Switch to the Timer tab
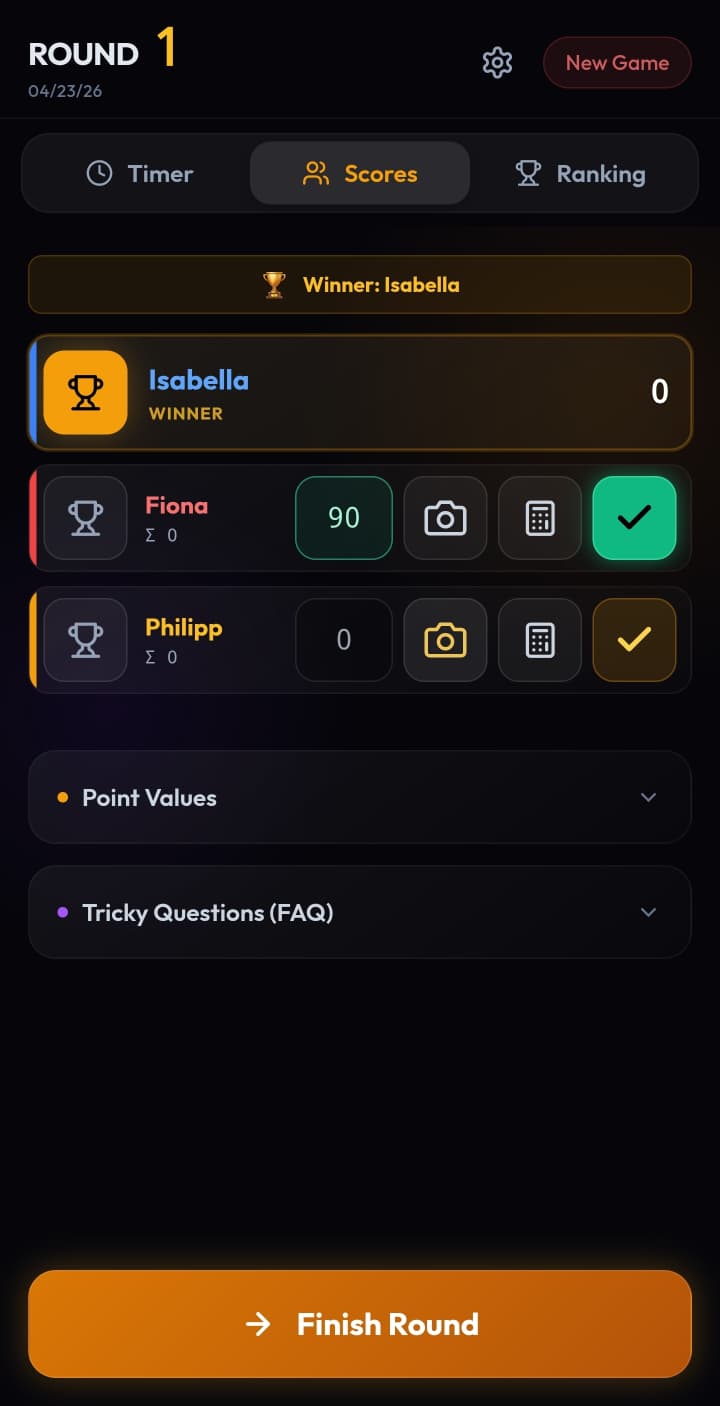 point(140,174)
